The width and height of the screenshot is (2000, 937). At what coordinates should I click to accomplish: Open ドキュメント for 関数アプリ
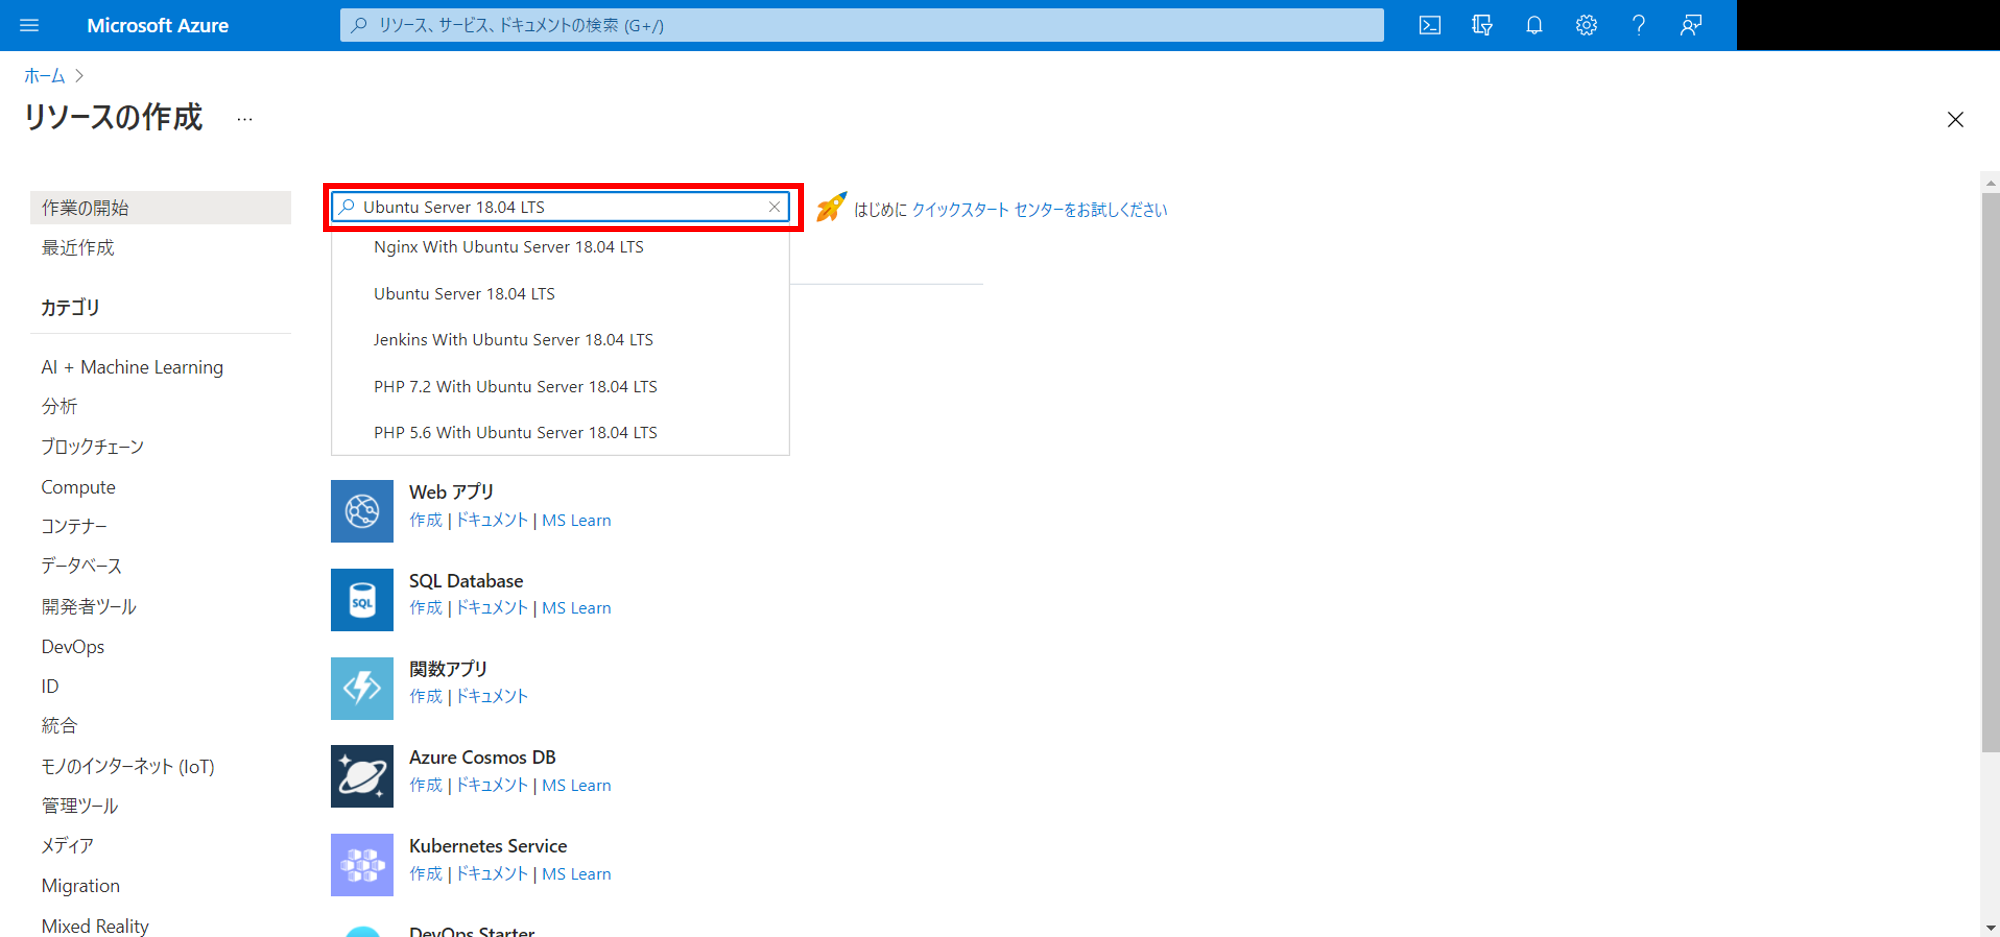pyautogui.click(x=491, y=696)
